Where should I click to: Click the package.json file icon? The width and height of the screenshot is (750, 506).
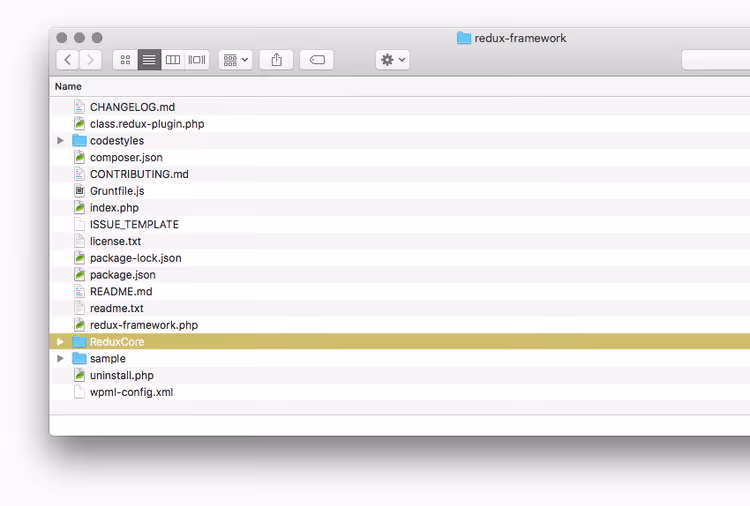pos(79,275)
